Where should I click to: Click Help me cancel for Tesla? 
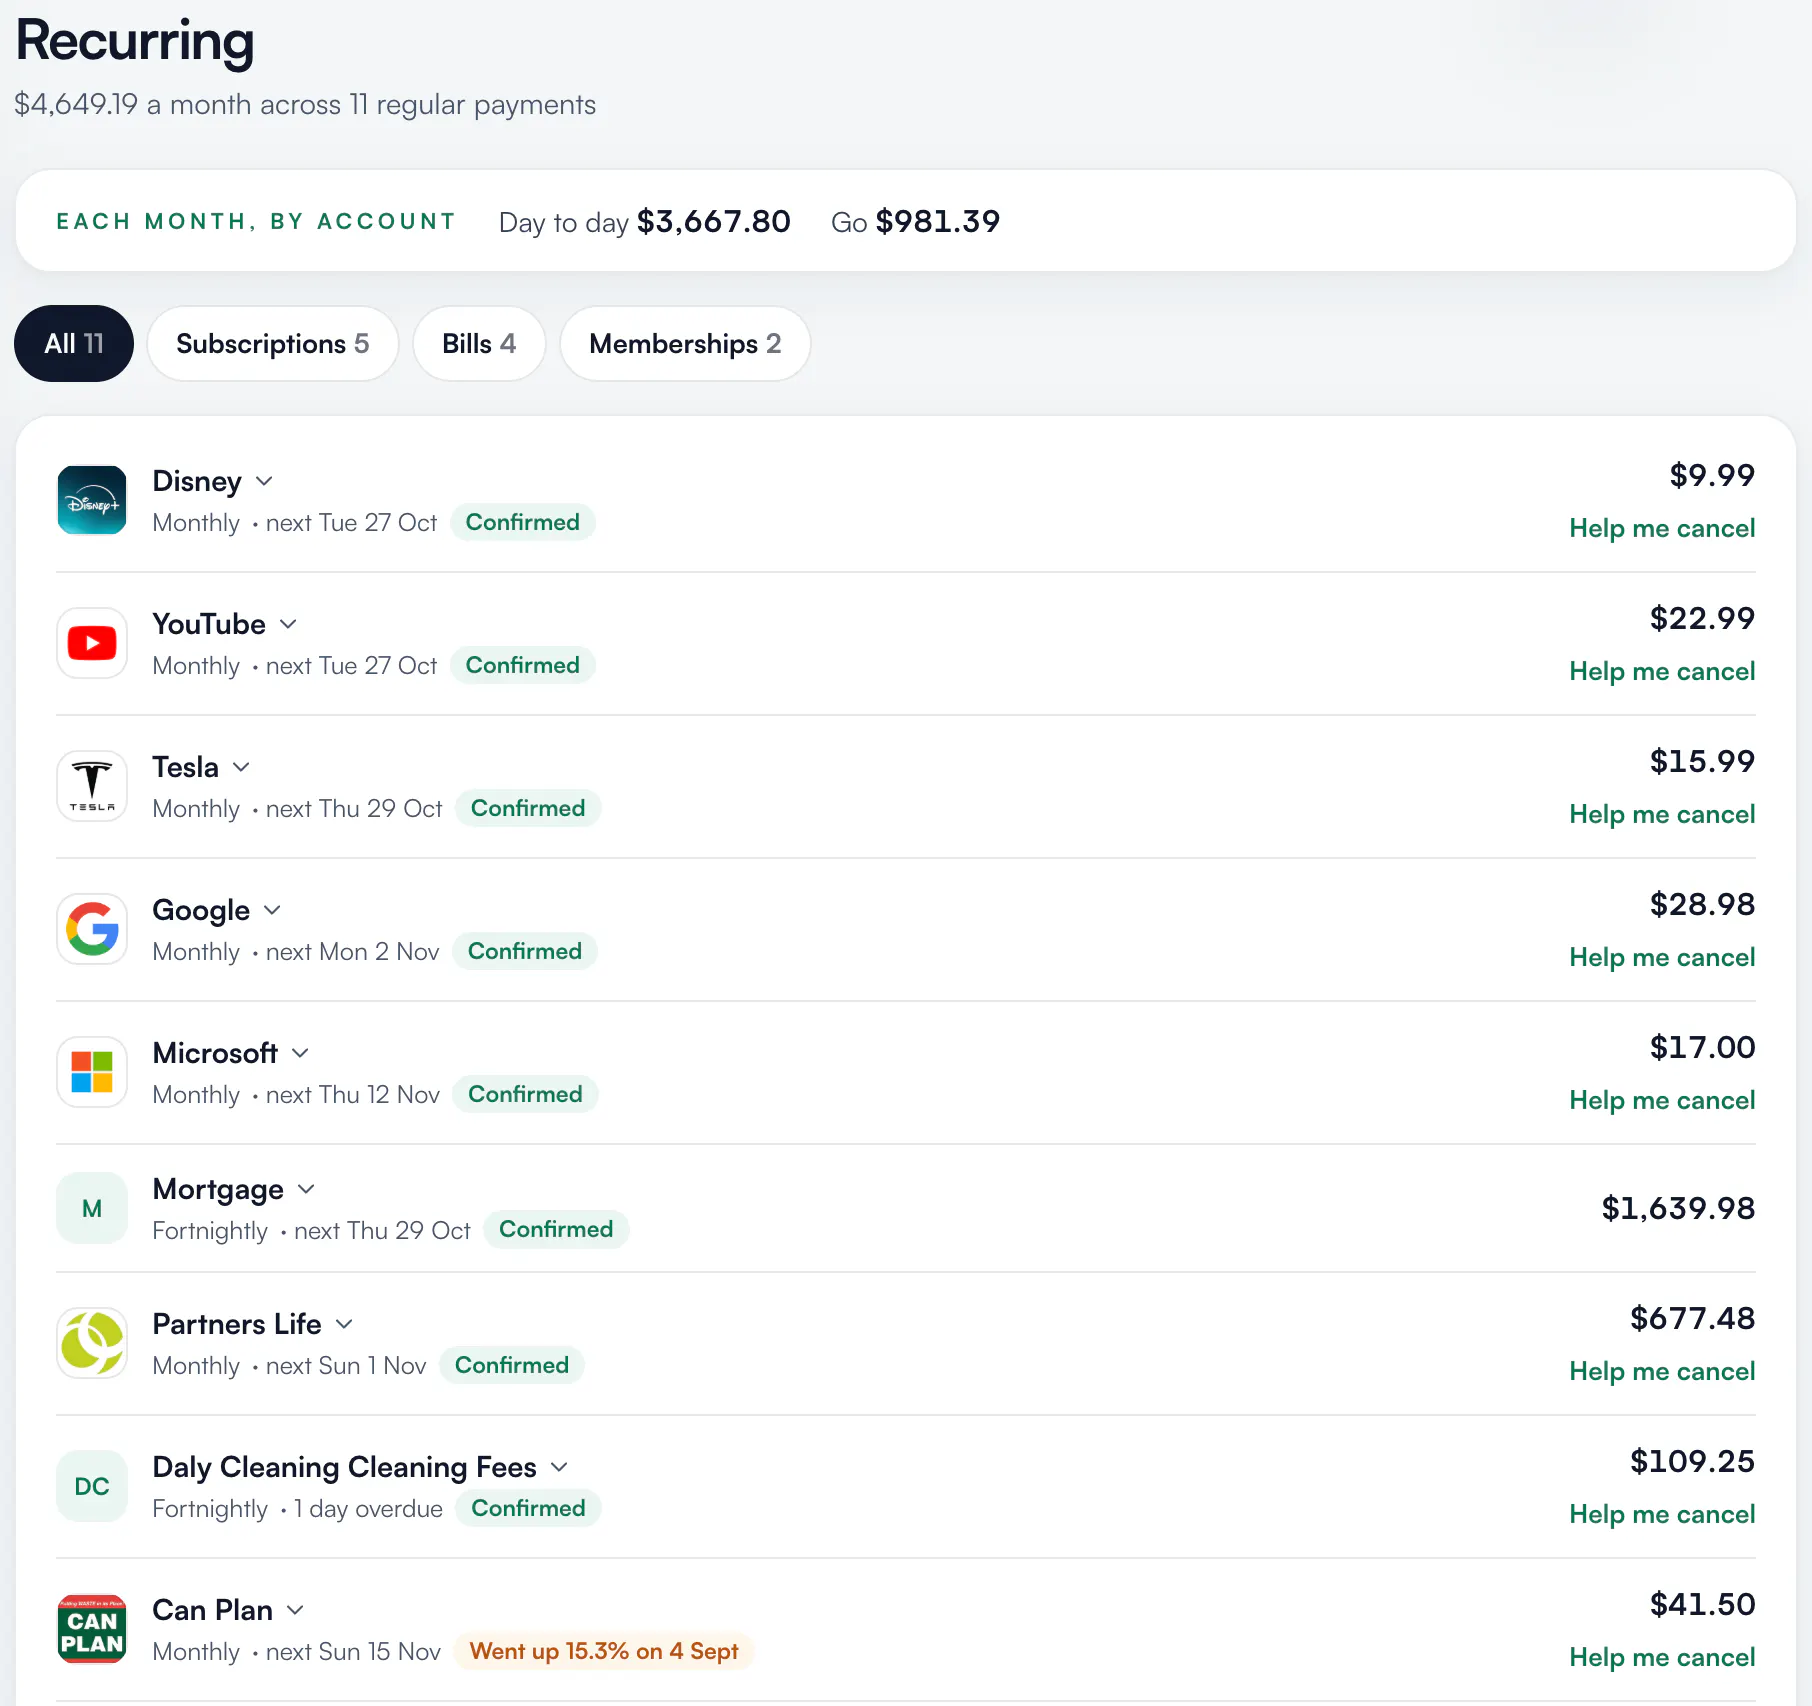(1662, 814)
